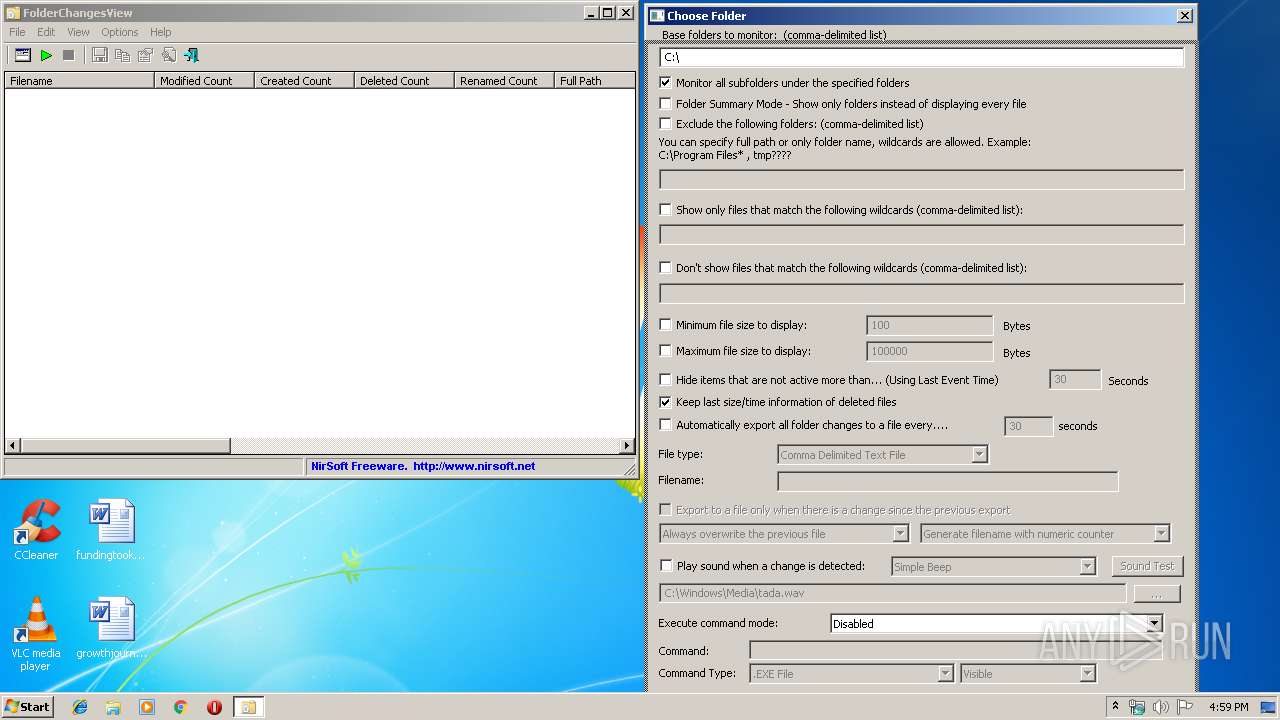The image size is (1280, 720).
Task: Click the Exit door toolbar icon
Action: (x=191, y=55)
